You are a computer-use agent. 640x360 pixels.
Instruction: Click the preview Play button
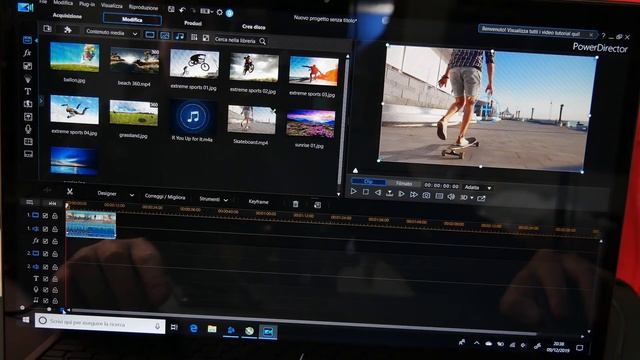click(x=353, y=191)
